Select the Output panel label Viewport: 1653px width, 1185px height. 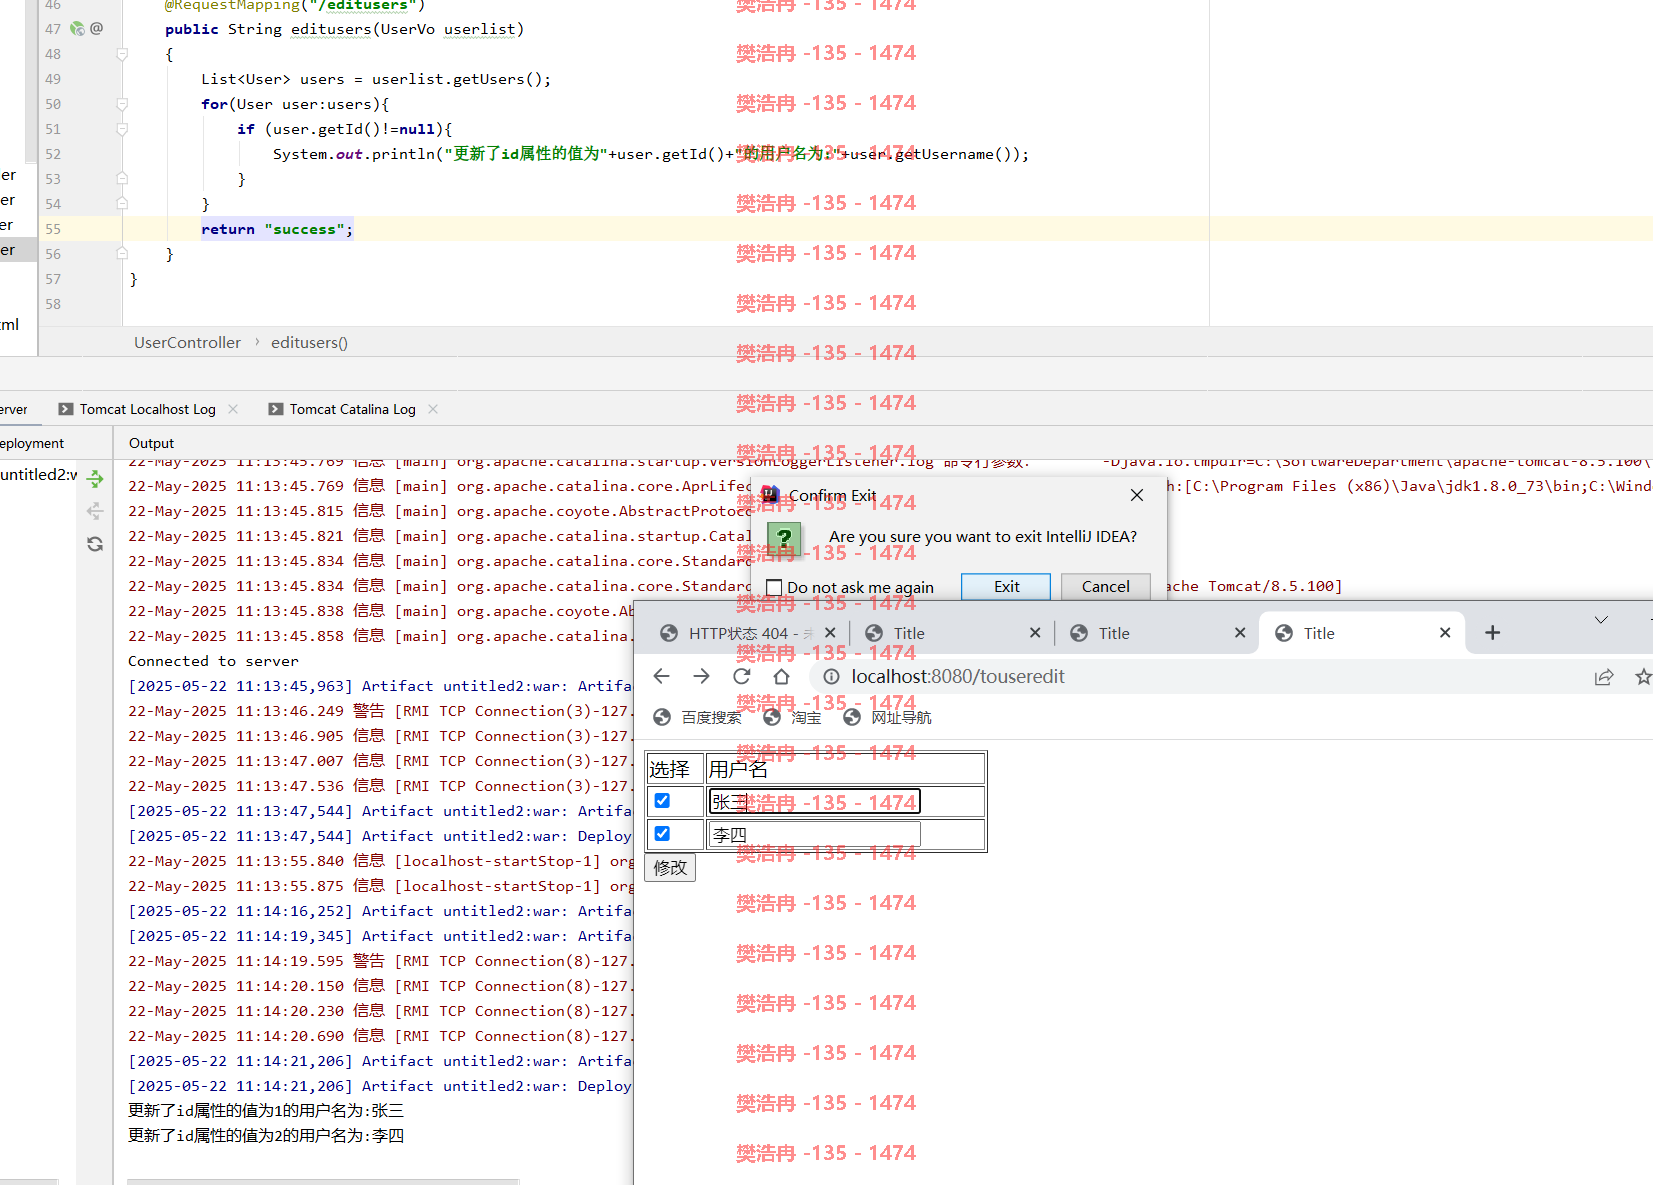tap(151, 443)
